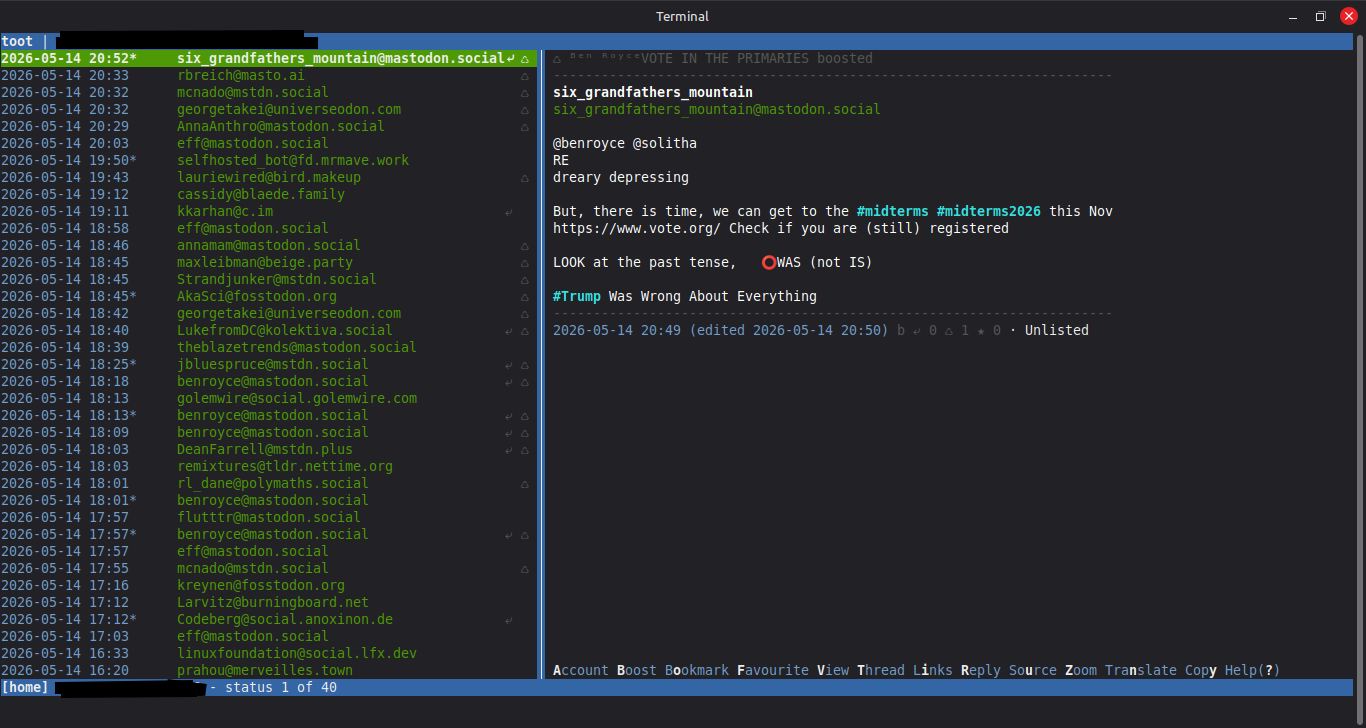Select the theblazetrends@mastodon.social status row

[268, 347]
